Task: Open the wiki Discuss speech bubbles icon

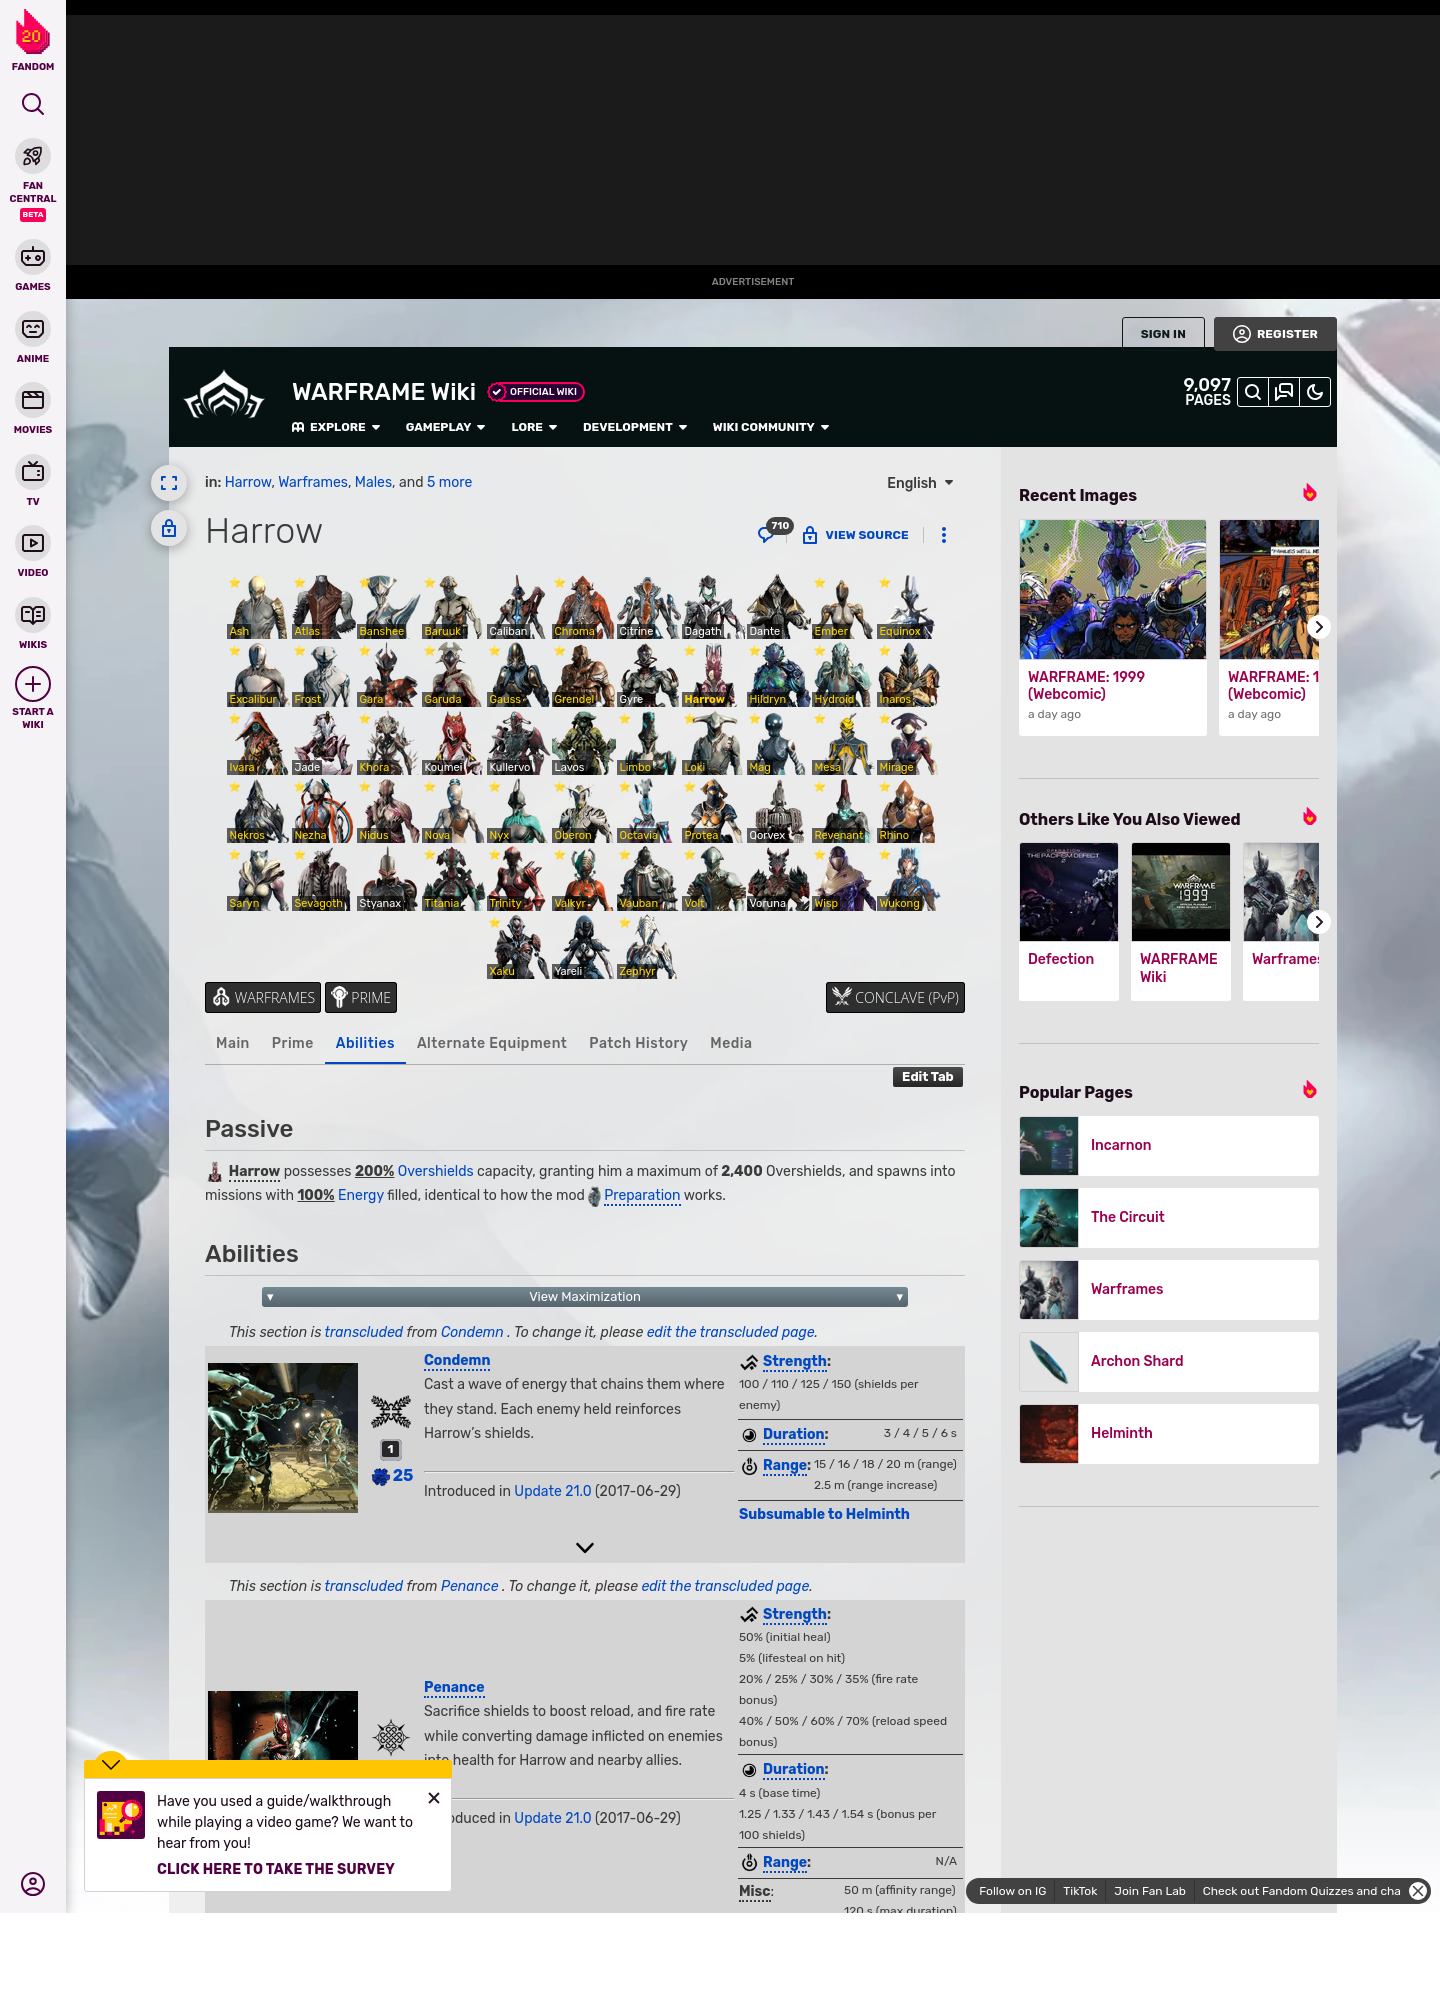Action: (1284, 392)
